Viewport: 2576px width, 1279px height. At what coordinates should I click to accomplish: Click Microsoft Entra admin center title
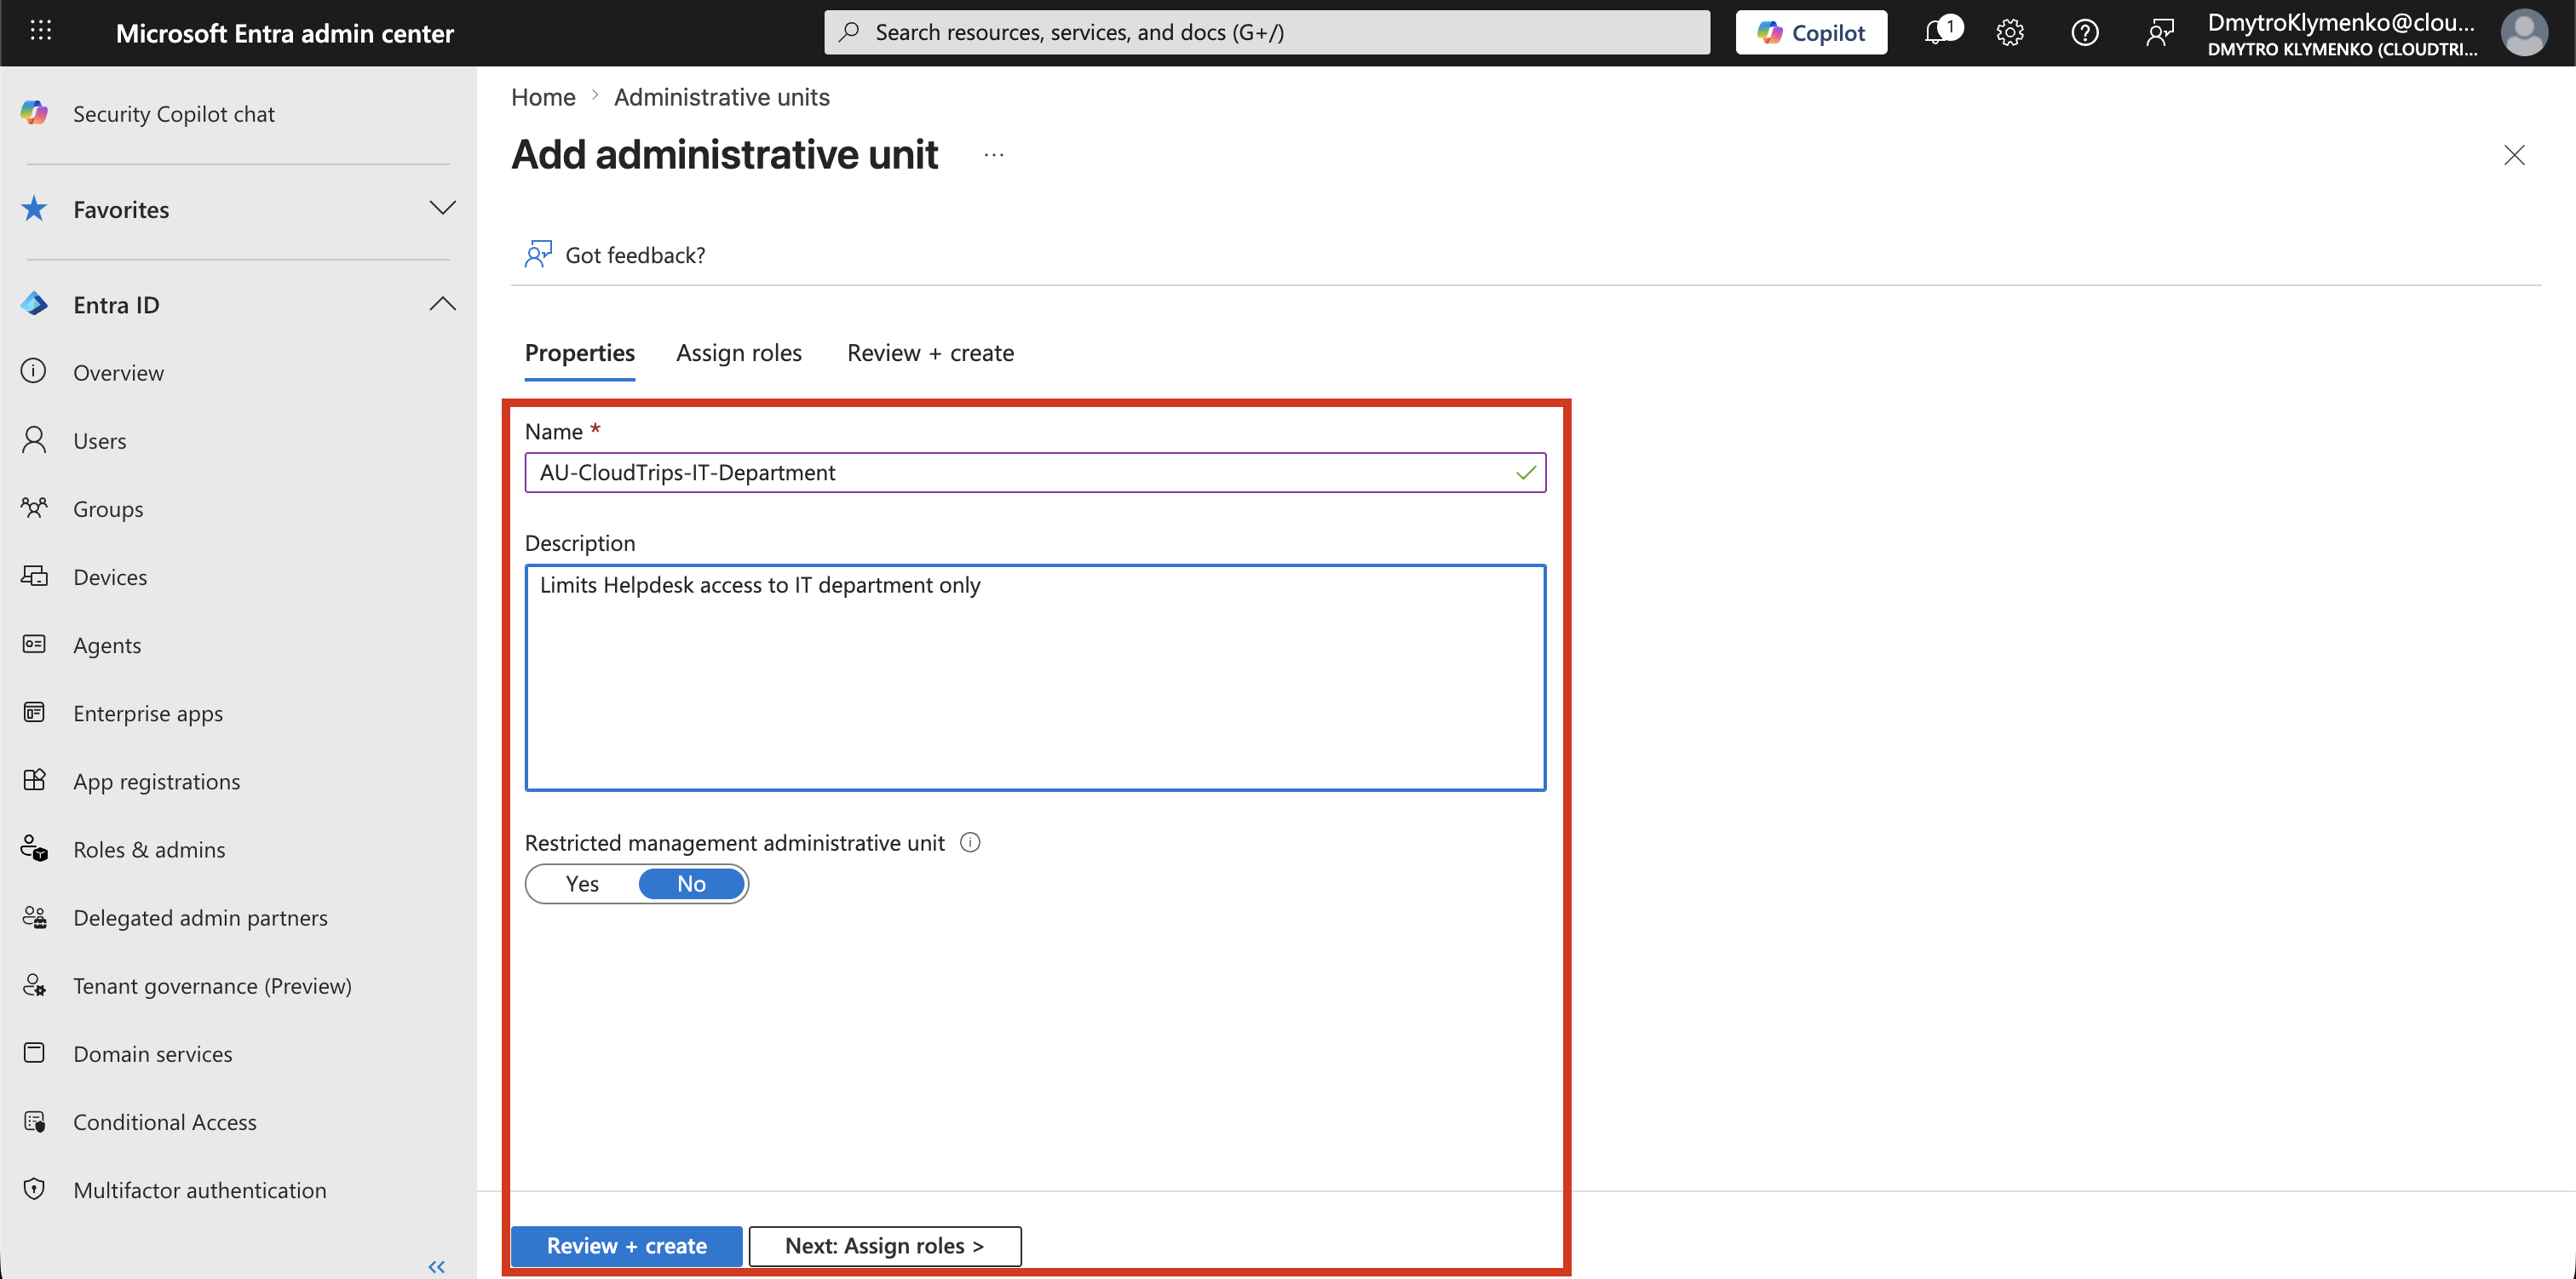tap(285, 33)
